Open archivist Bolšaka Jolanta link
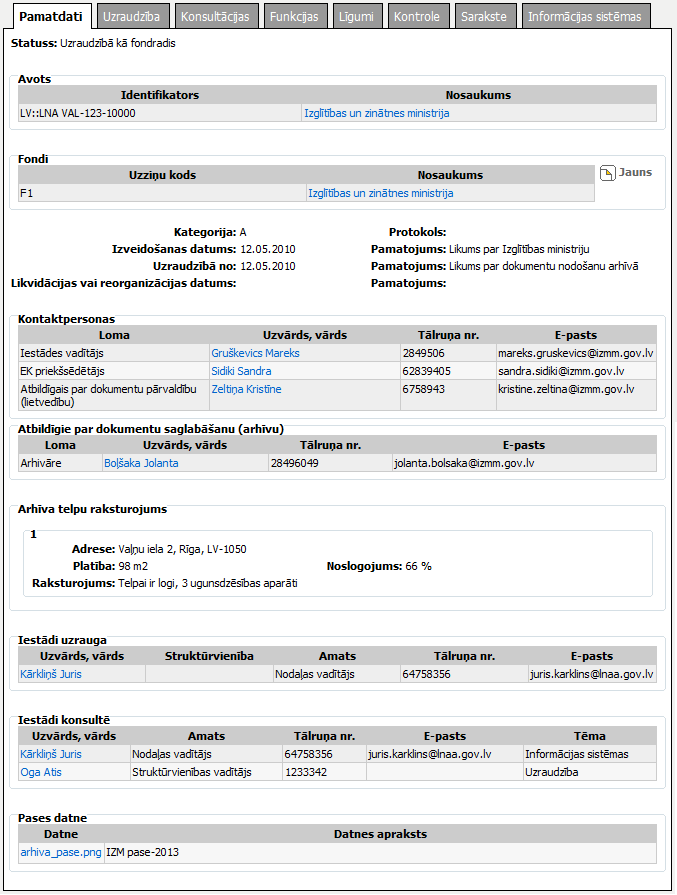This screenshot has height=895, width=677. (x=143, y=463)
